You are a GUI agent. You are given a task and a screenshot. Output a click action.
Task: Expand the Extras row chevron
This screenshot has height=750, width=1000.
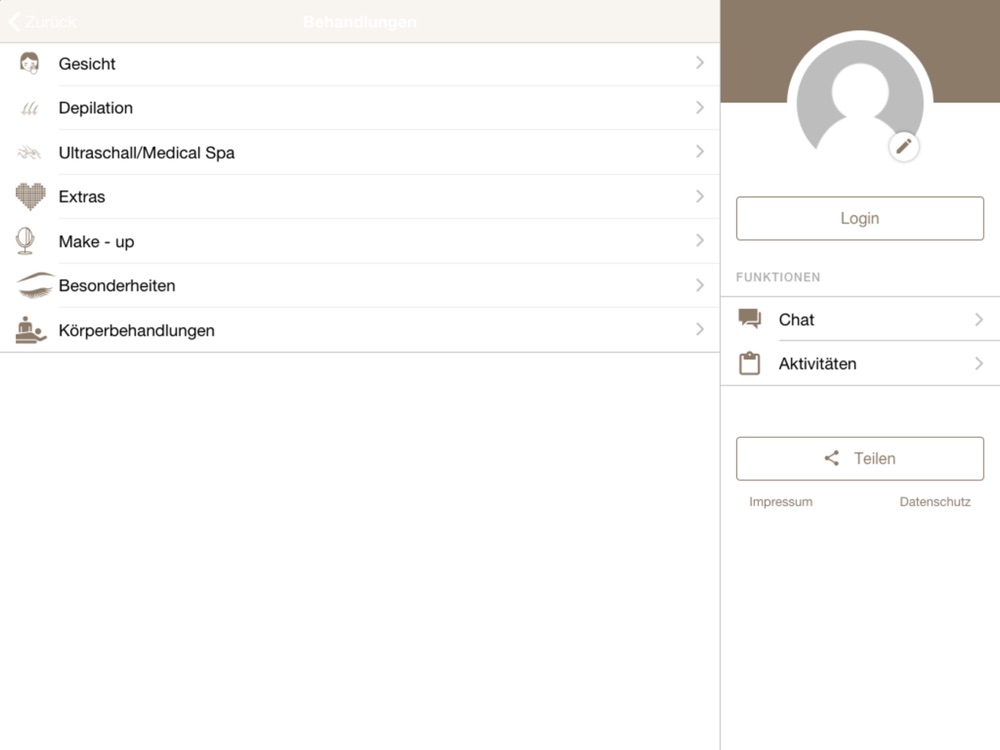(700, 196)
